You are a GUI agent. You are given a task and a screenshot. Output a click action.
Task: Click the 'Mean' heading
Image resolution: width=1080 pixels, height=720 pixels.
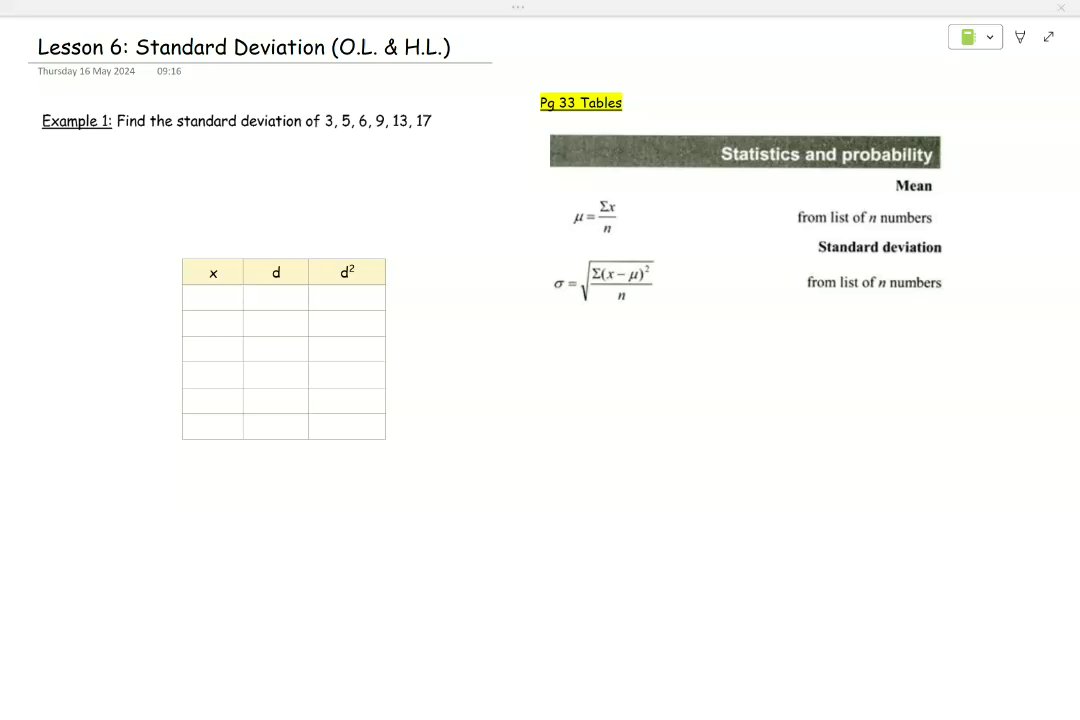click(913, 186)
